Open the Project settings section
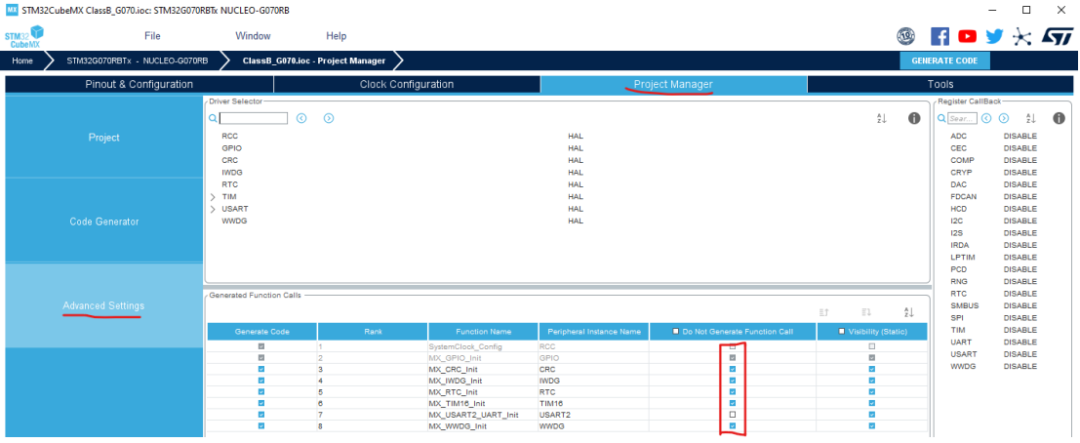The width and height of the screenshot is (1080, 443). [104, 138]
